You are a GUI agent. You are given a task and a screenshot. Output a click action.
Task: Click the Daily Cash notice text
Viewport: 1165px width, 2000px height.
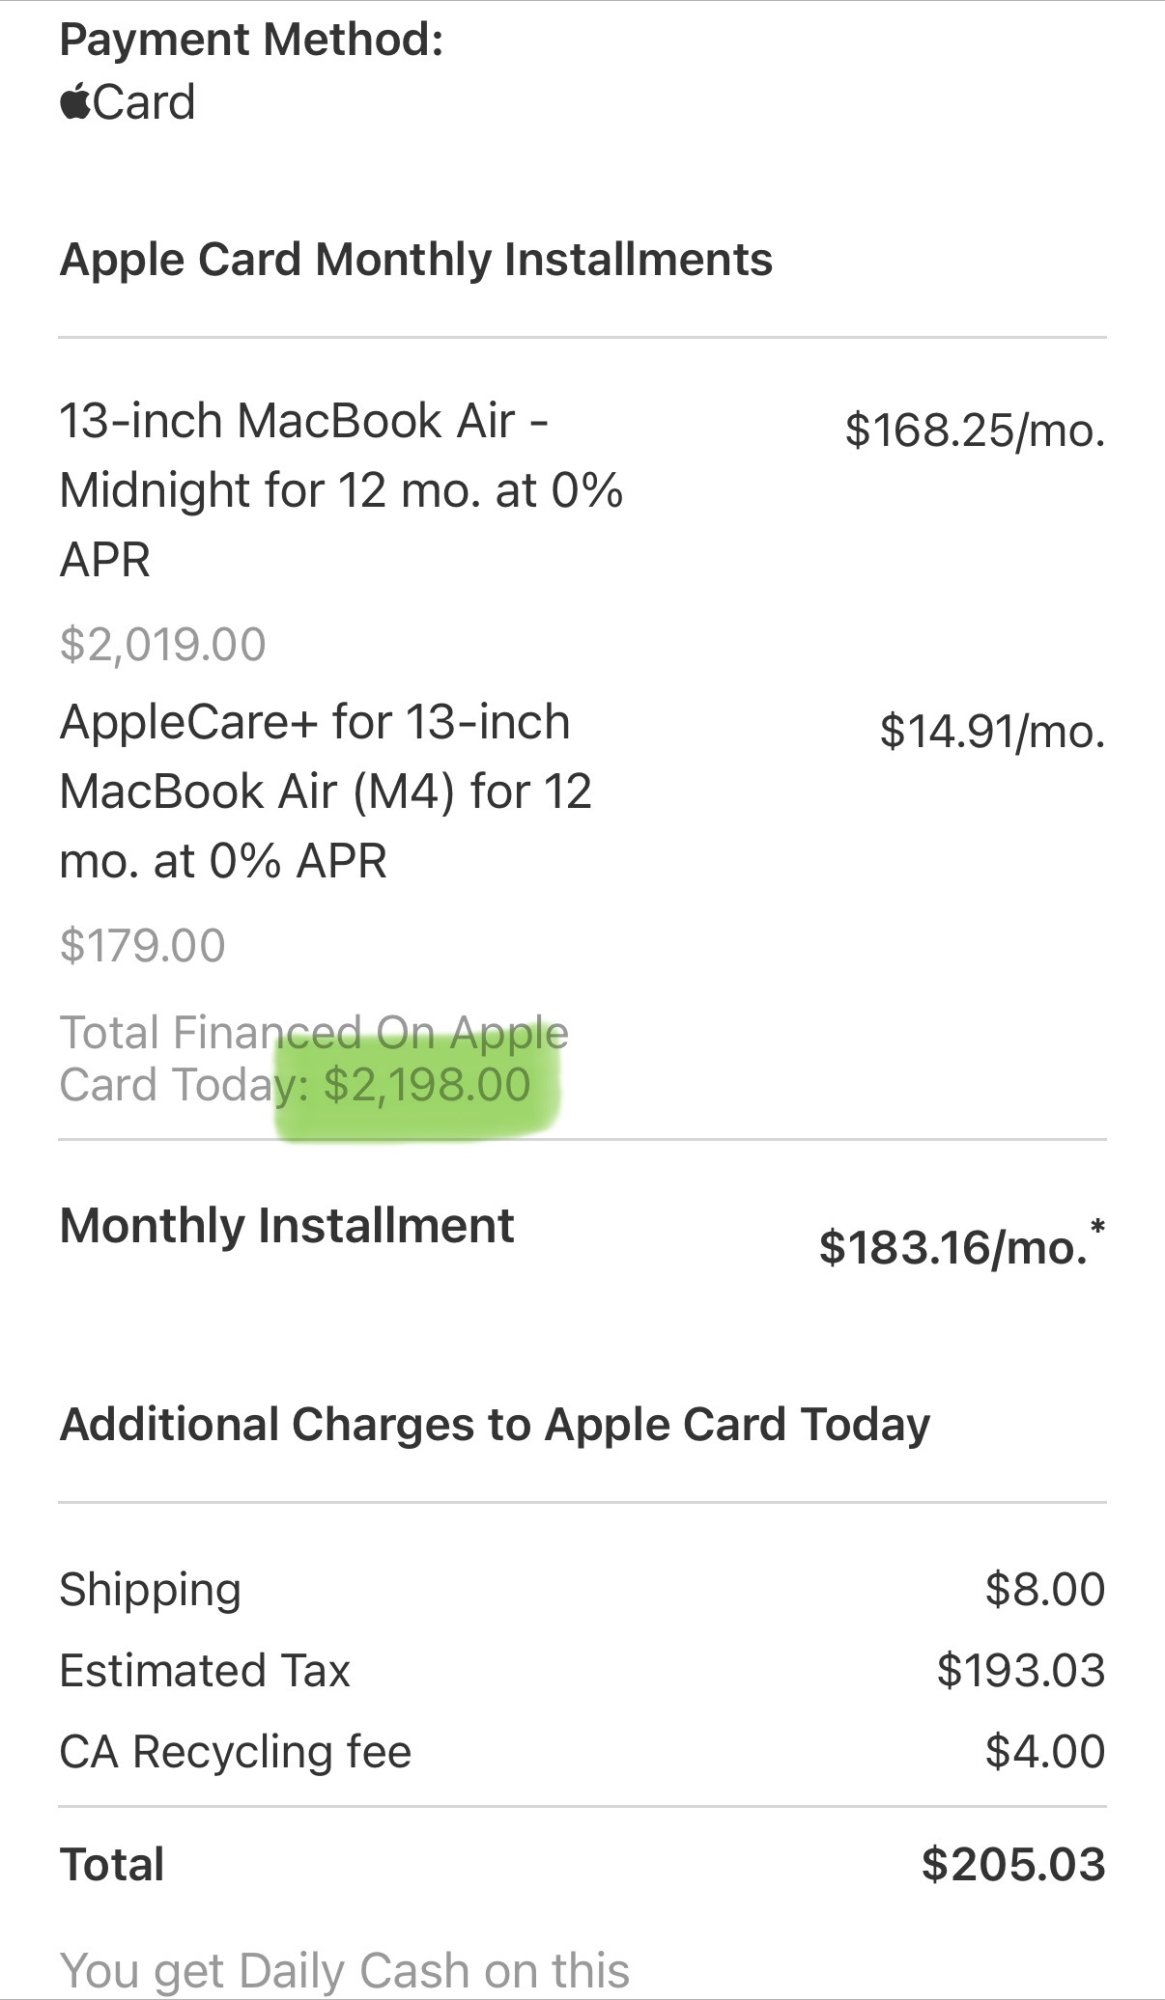coord(345,1970)
